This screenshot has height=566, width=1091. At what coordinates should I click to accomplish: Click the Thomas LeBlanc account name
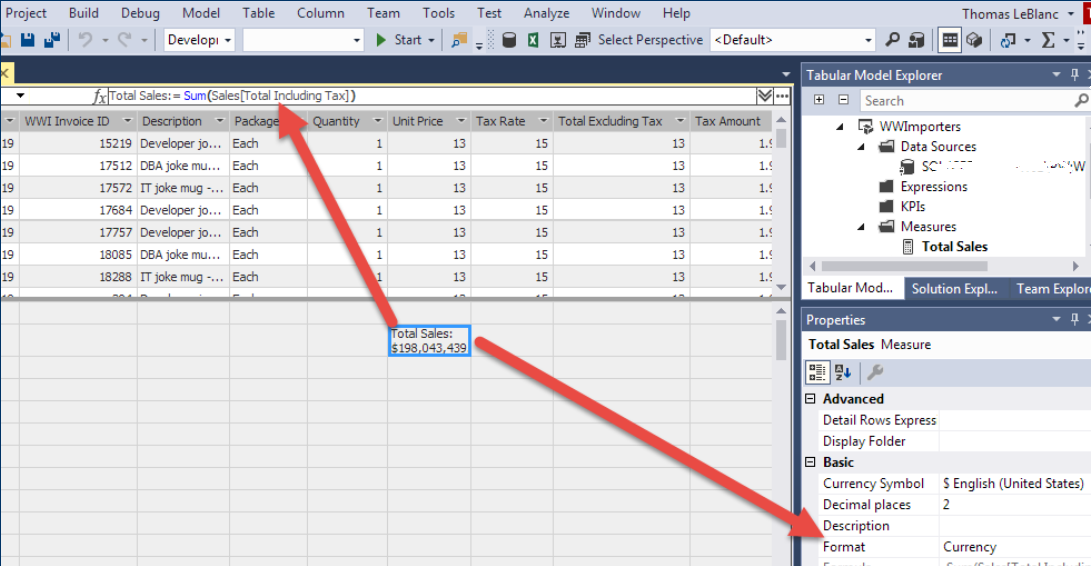(1011, 14)
